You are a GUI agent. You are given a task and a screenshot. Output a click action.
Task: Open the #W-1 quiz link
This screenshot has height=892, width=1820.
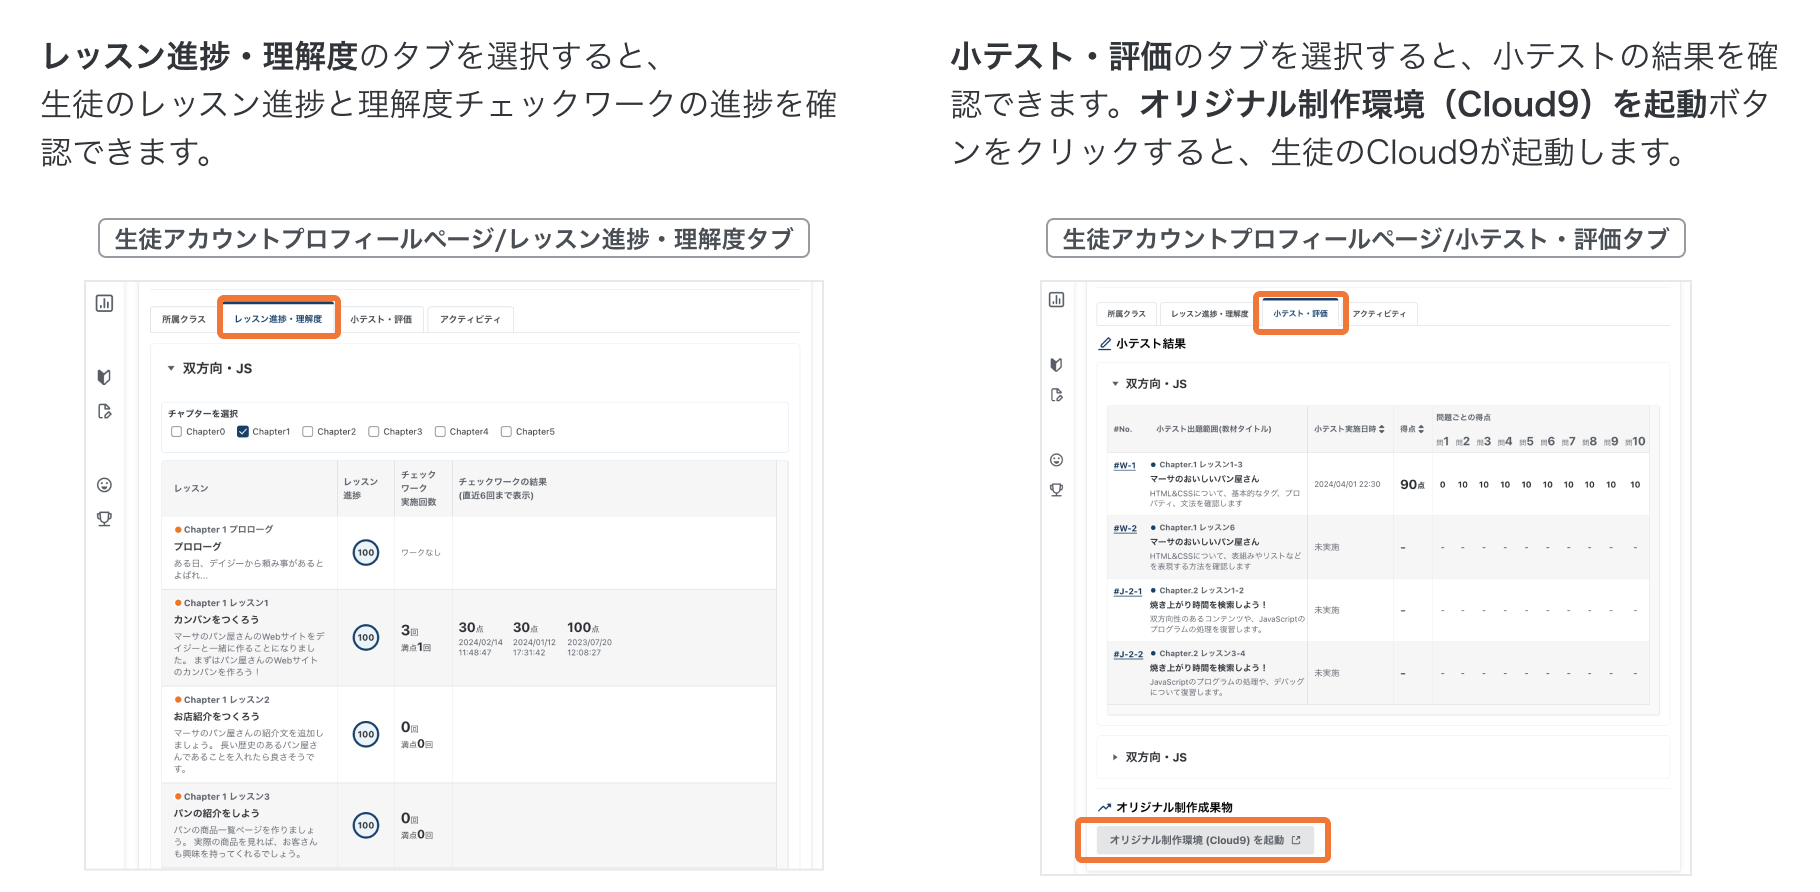[x=1124, y=466]
